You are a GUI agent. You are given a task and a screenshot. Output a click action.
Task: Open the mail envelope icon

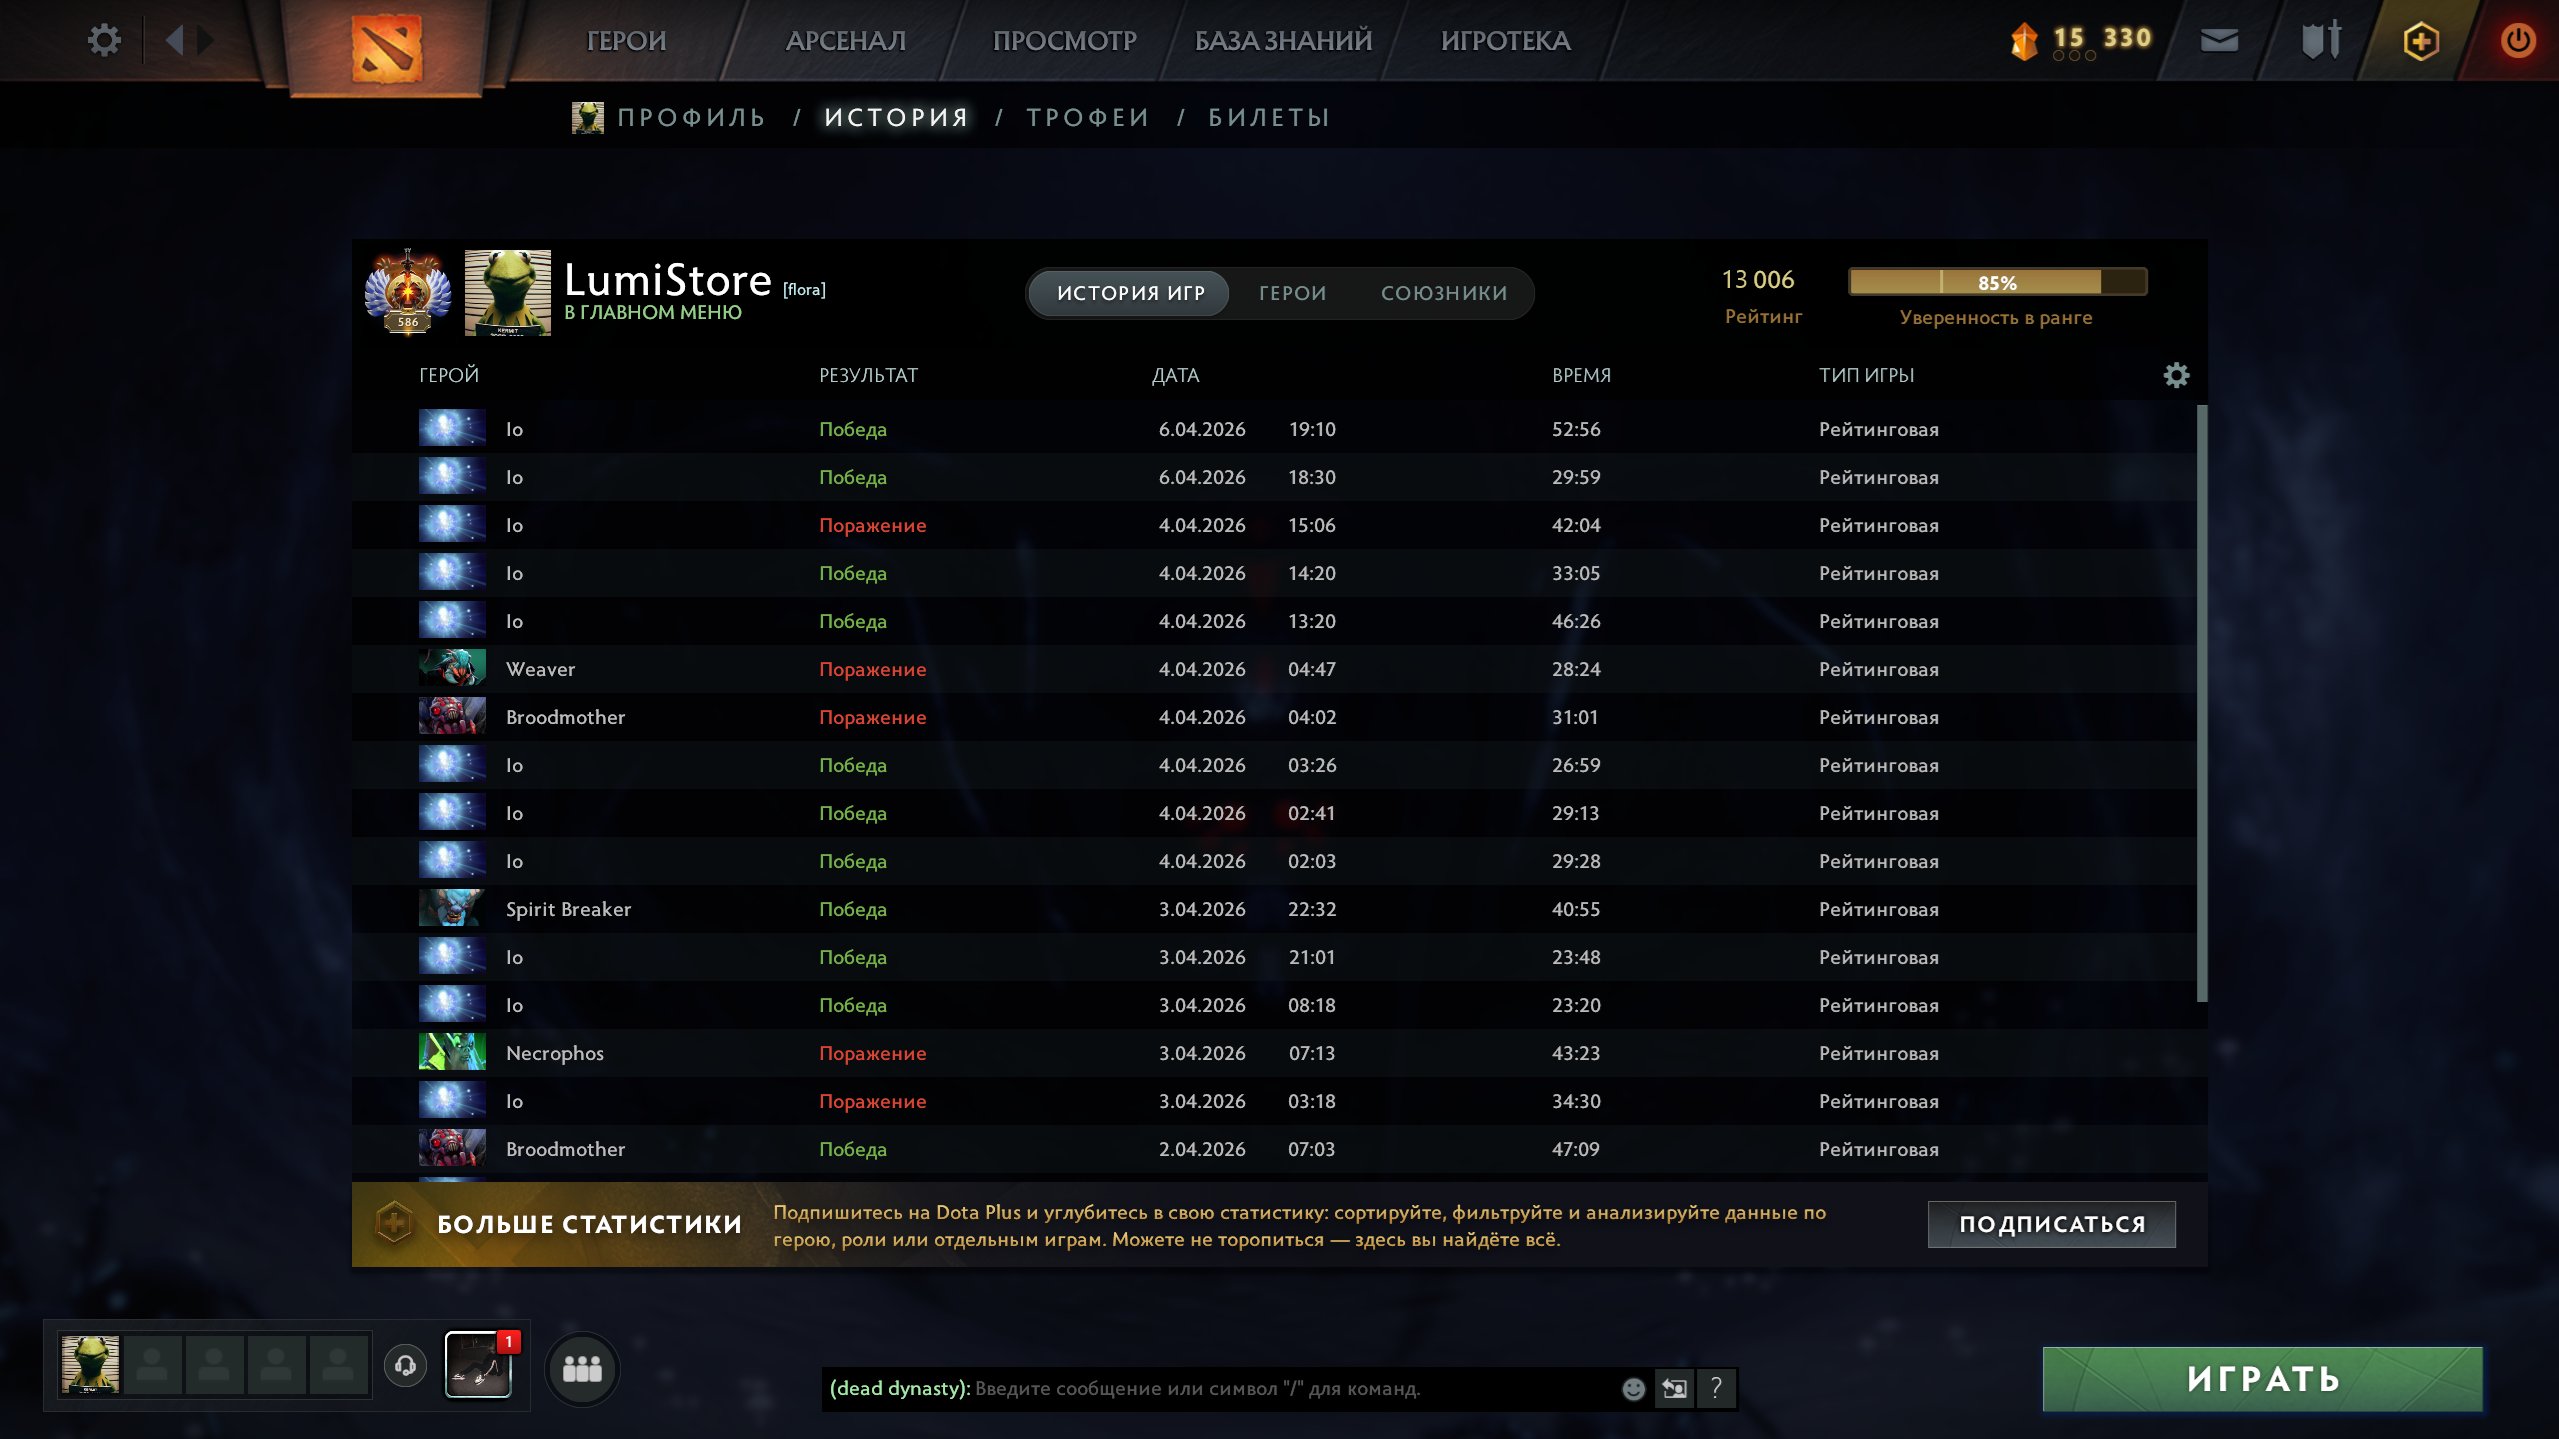click(x=2219, y=40)
